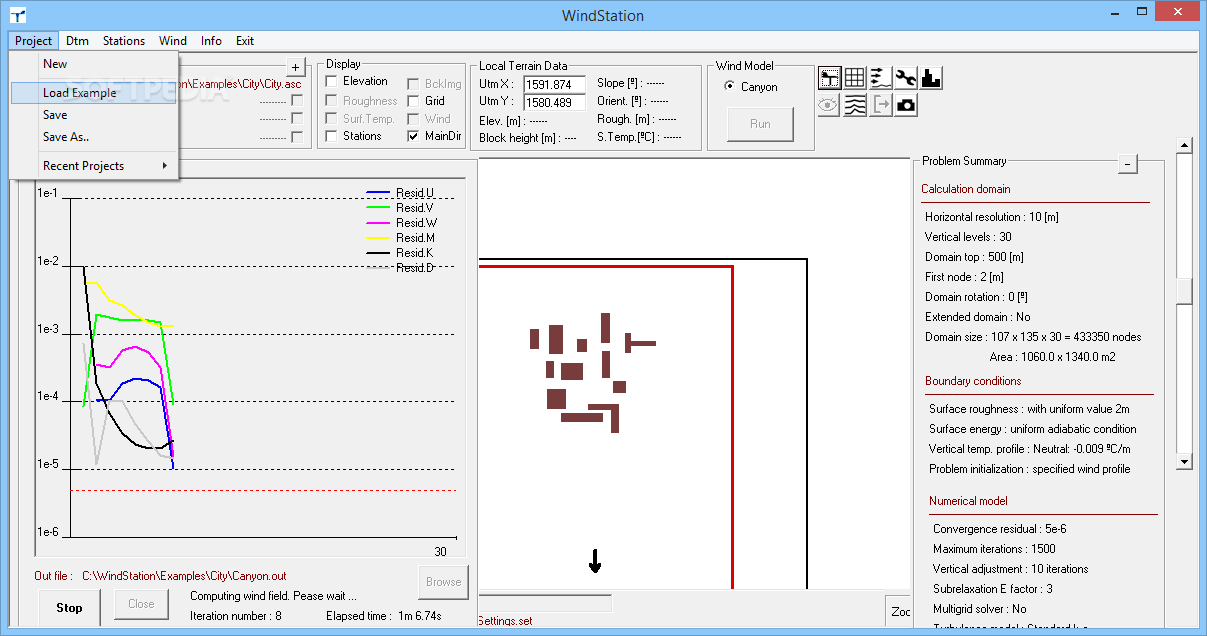Toggle the Elevation display checkbox
Screen dimensions: 1207x636
(331, 82)
